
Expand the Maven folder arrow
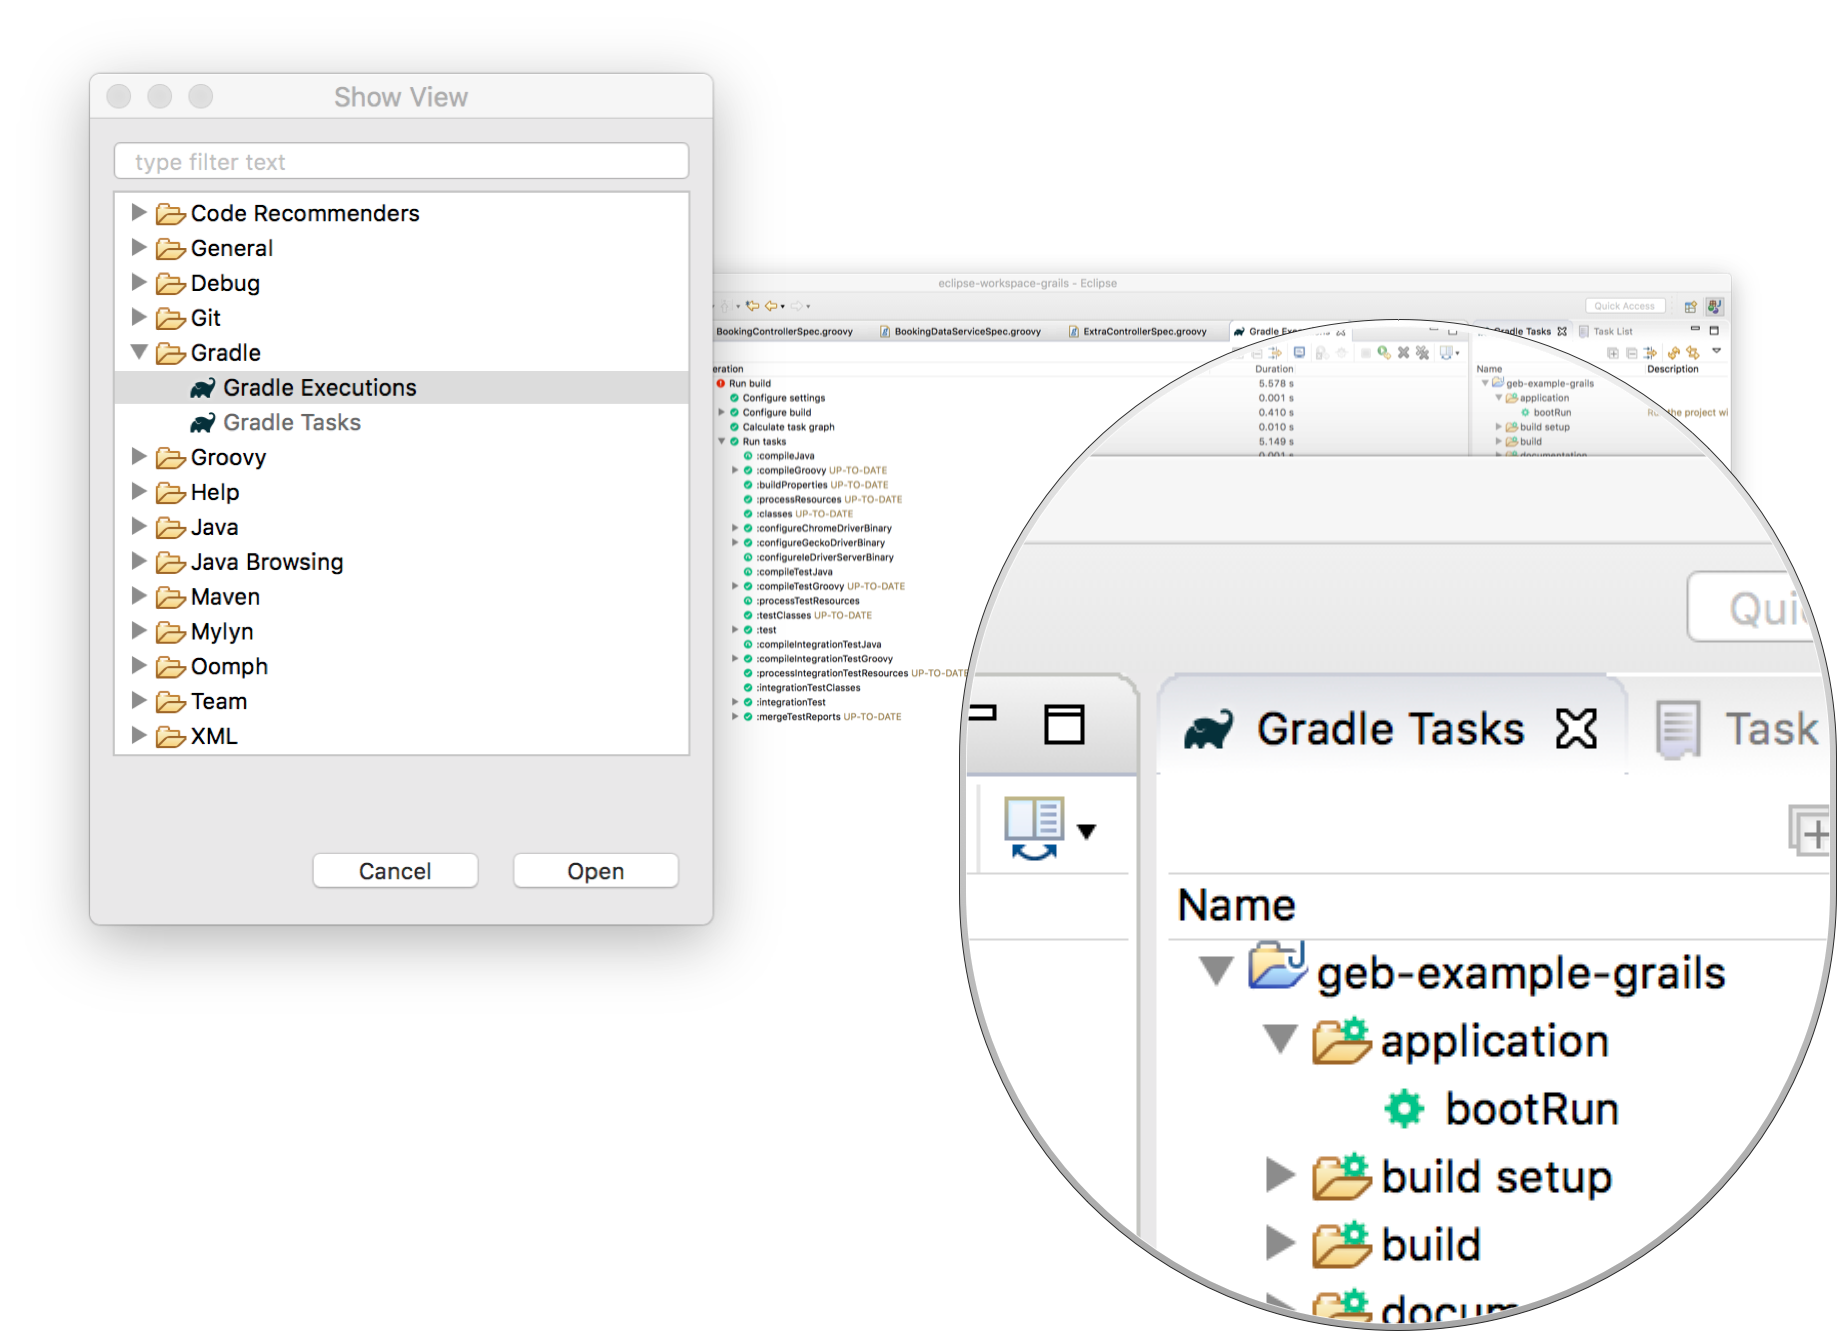(140, 596)
